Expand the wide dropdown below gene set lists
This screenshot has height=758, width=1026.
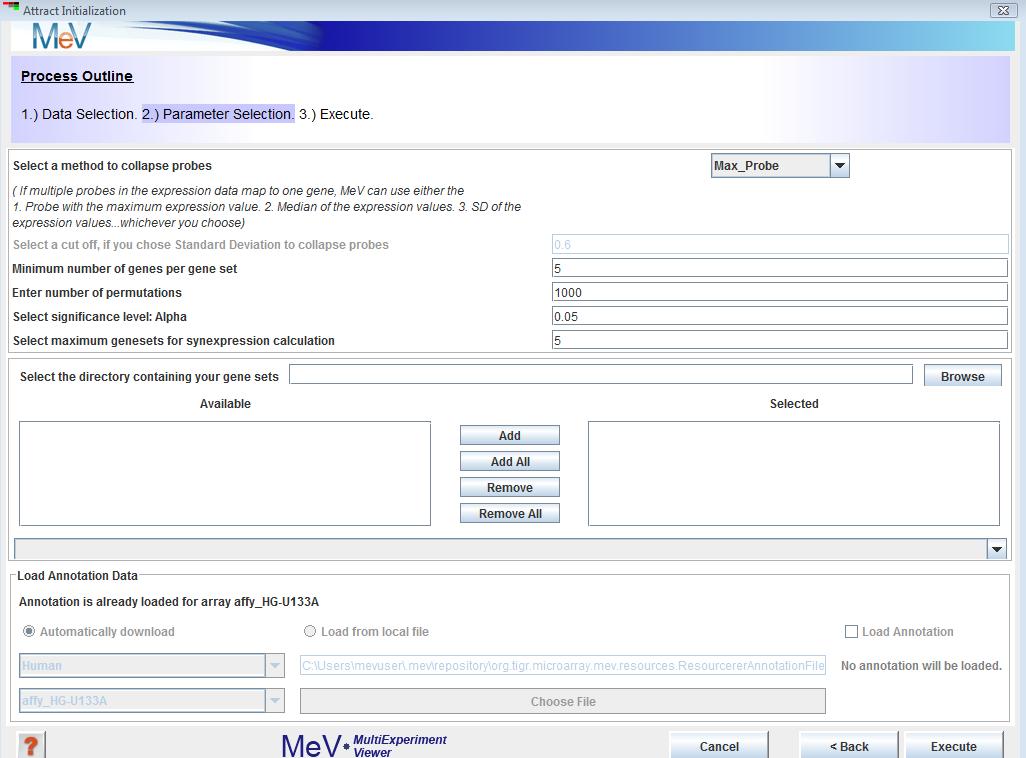(996, 549)
